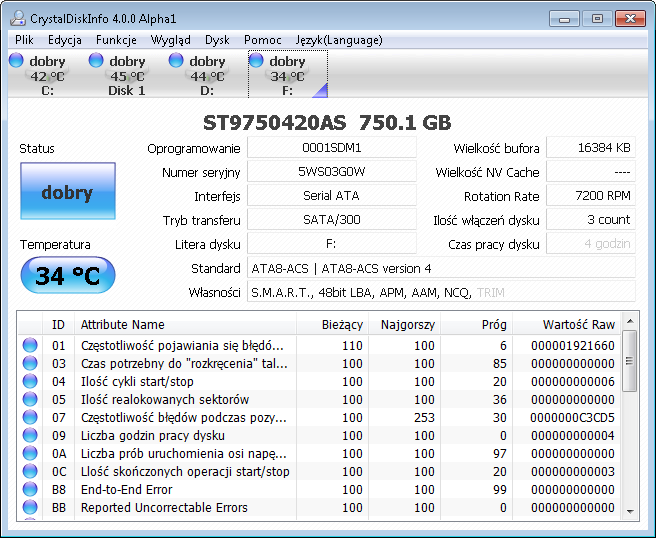
Task: Click the Interfejs field Serial ATA
Action: click(332, 195)
